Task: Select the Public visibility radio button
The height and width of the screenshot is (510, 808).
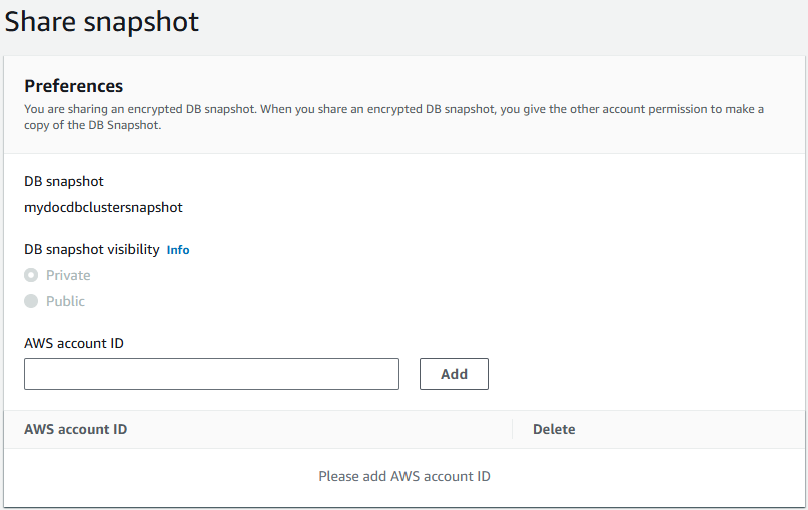Action: [31, 301]
